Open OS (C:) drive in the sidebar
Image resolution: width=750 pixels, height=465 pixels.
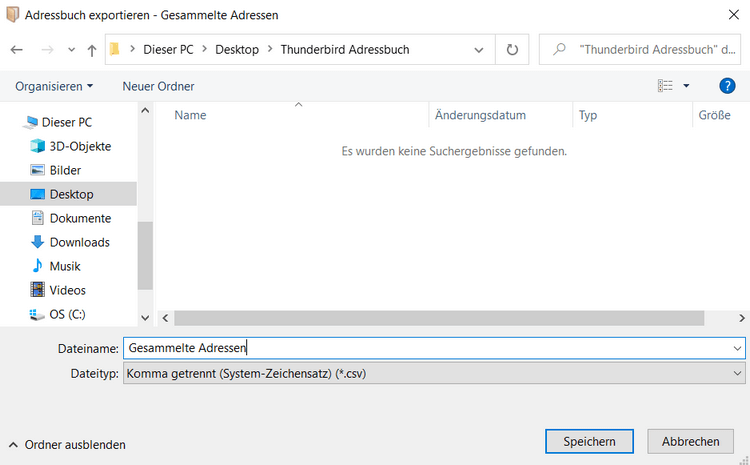tap(67, 314)
